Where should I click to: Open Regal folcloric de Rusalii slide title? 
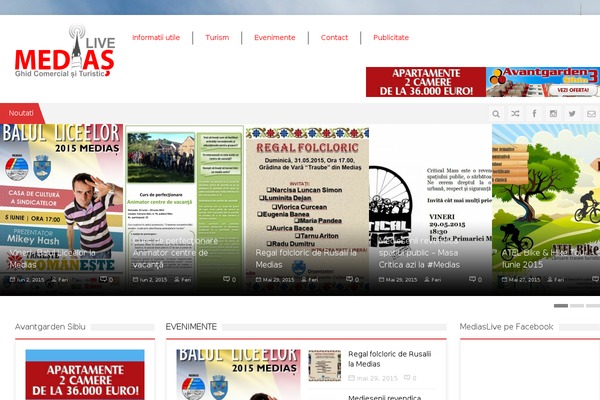306,259
